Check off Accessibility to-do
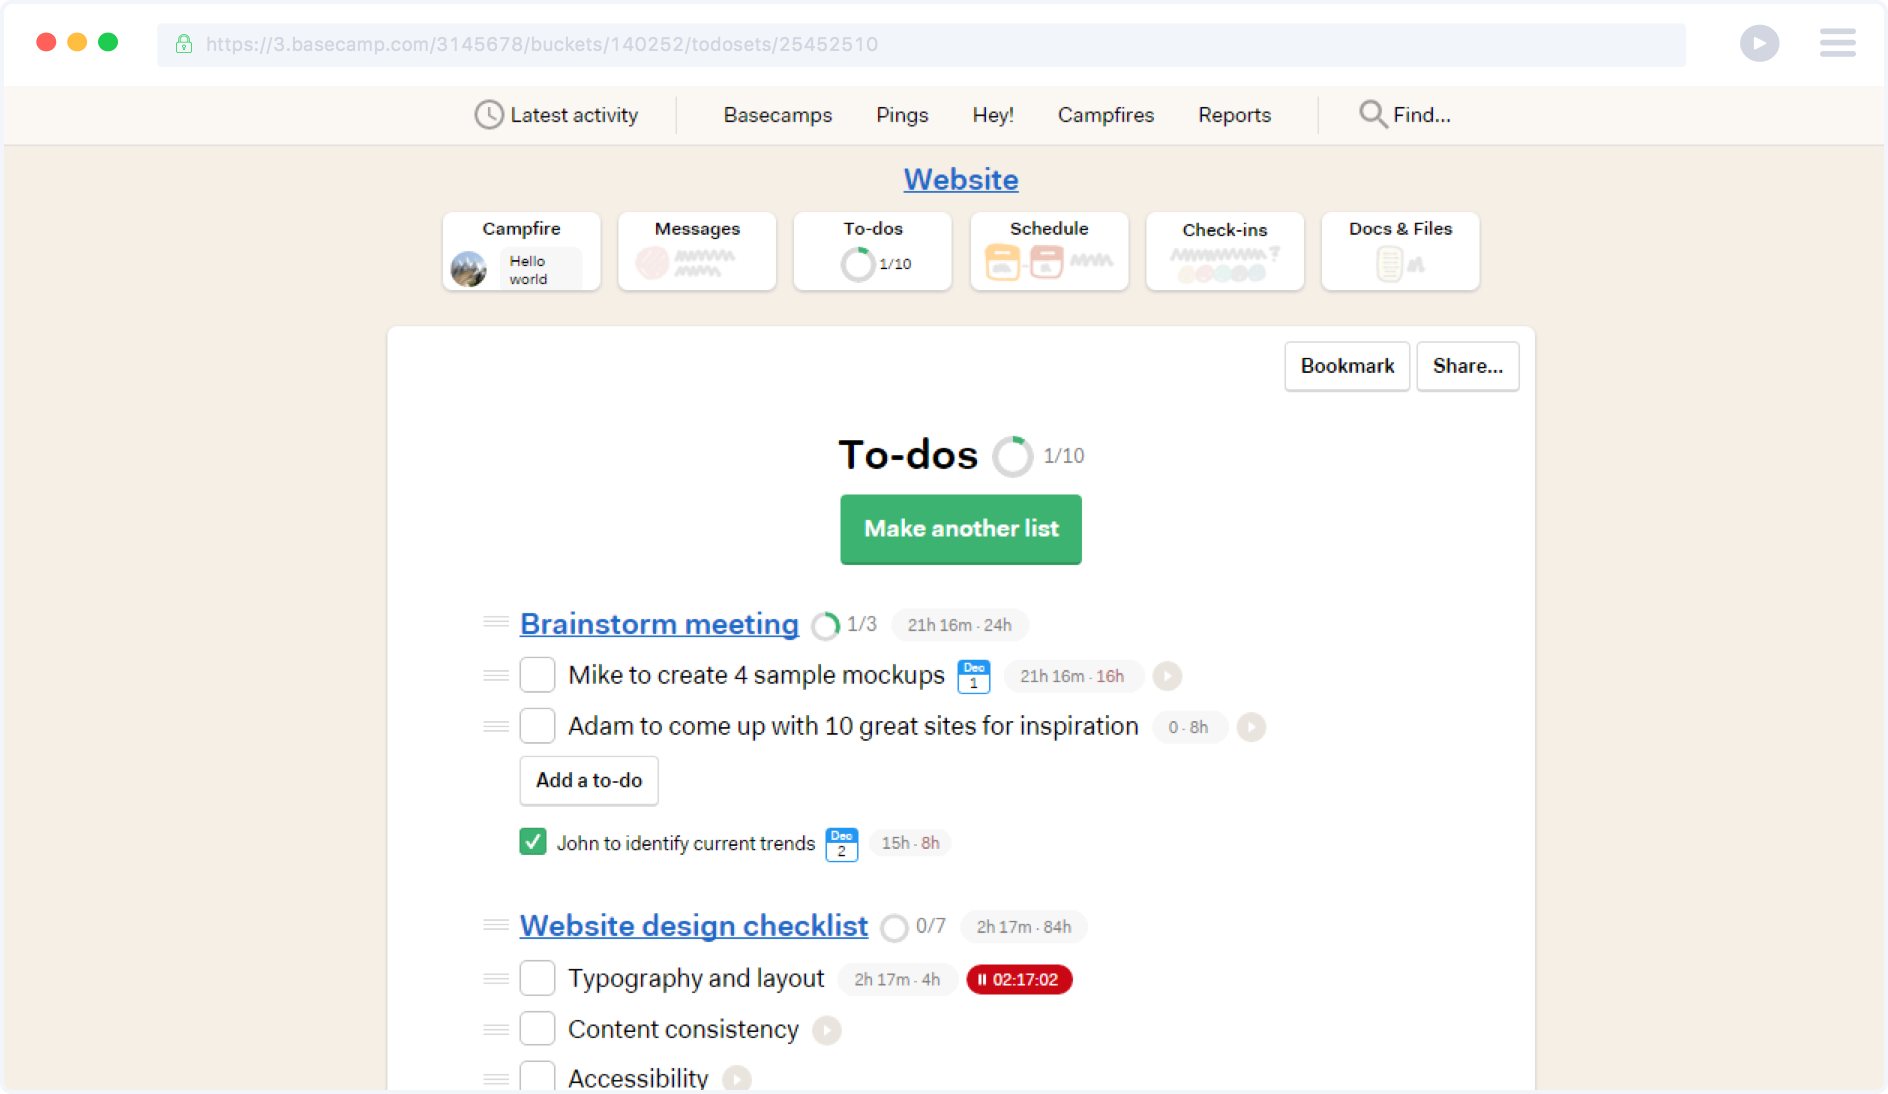The width and height of the screenshot is (1888, 1094). (x=537, y=1076)
